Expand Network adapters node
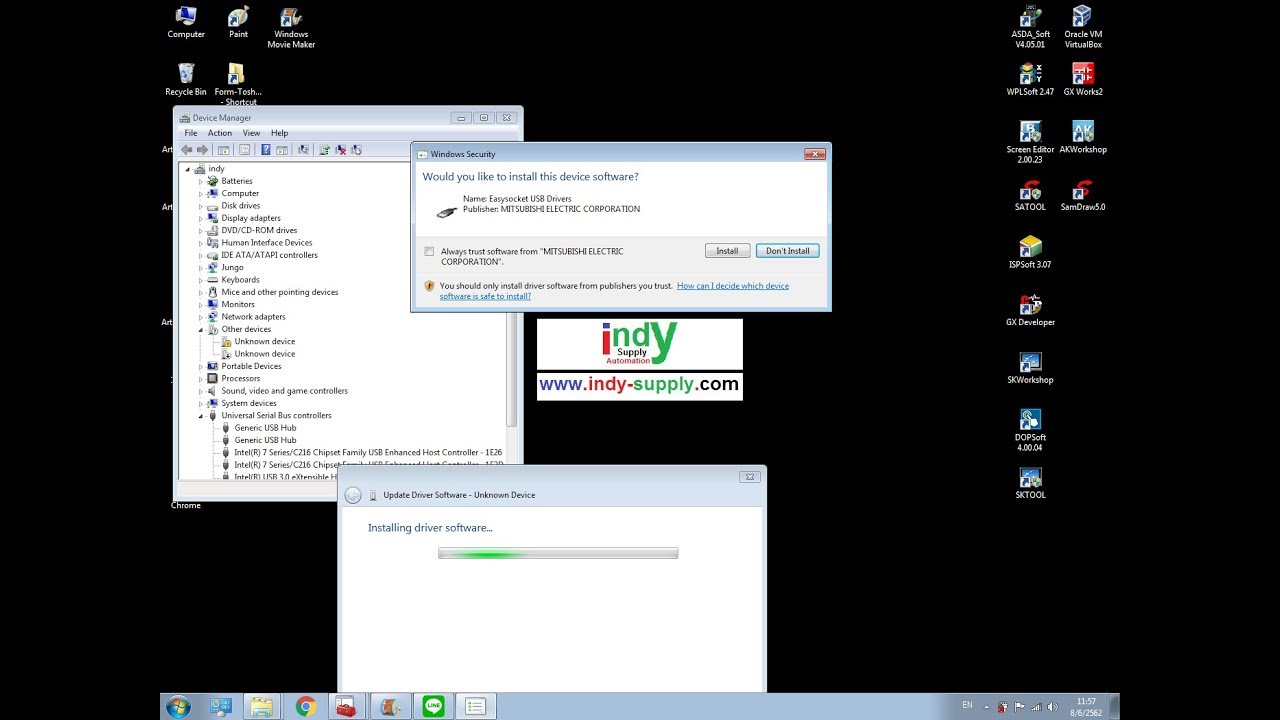The image size is (1280, 720). coord(200,317)
